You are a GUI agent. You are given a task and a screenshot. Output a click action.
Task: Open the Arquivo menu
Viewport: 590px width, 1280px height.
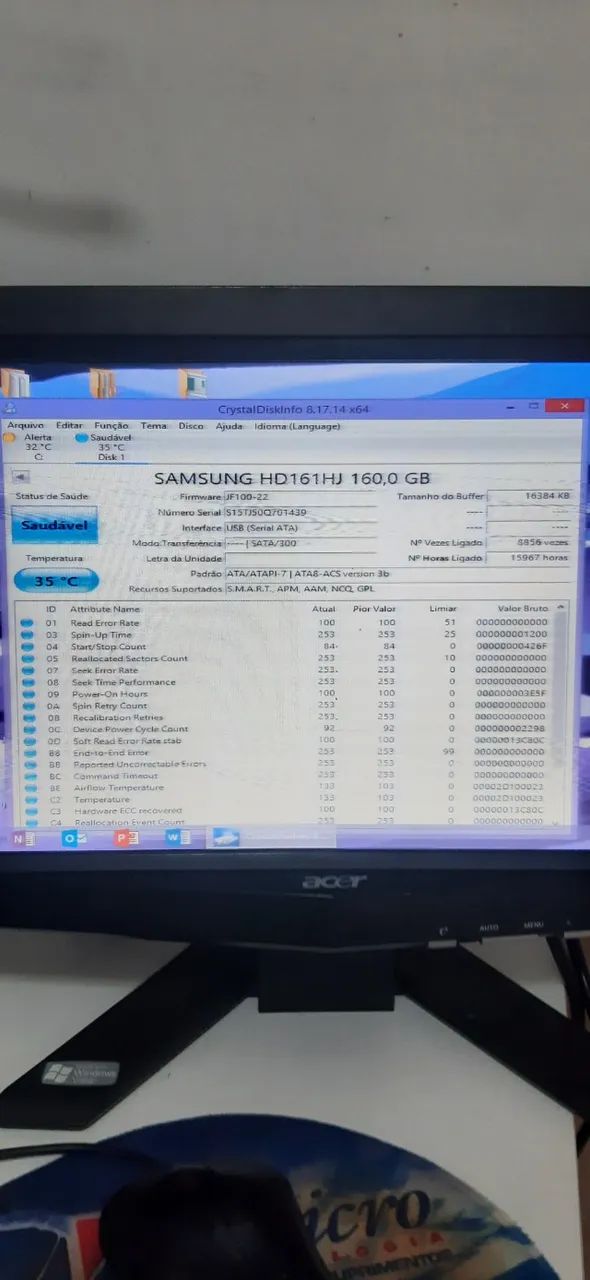(26, 426)
